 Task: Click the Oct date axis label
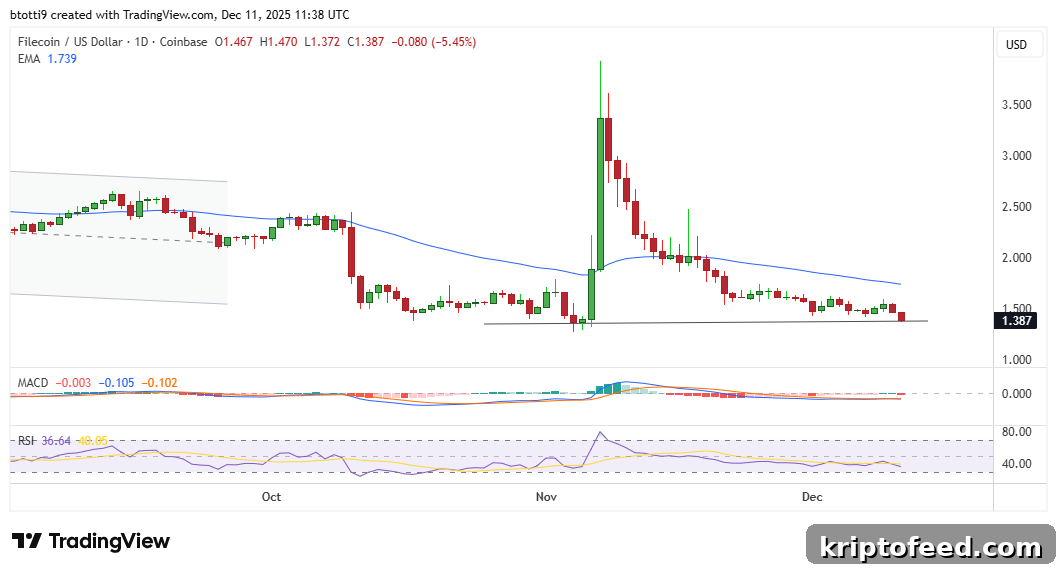point(271,497)
